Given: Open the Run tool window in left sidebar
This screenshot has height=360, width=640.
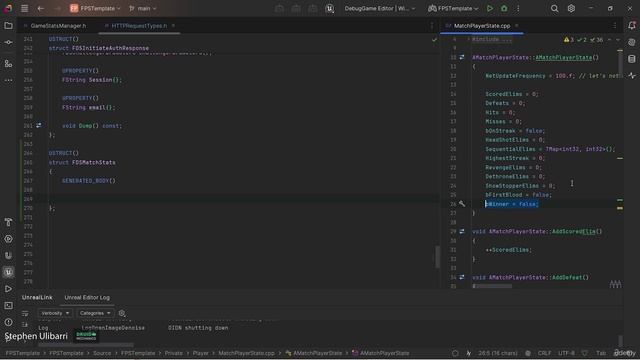Looking at the screenshot, I should (8, 289).
